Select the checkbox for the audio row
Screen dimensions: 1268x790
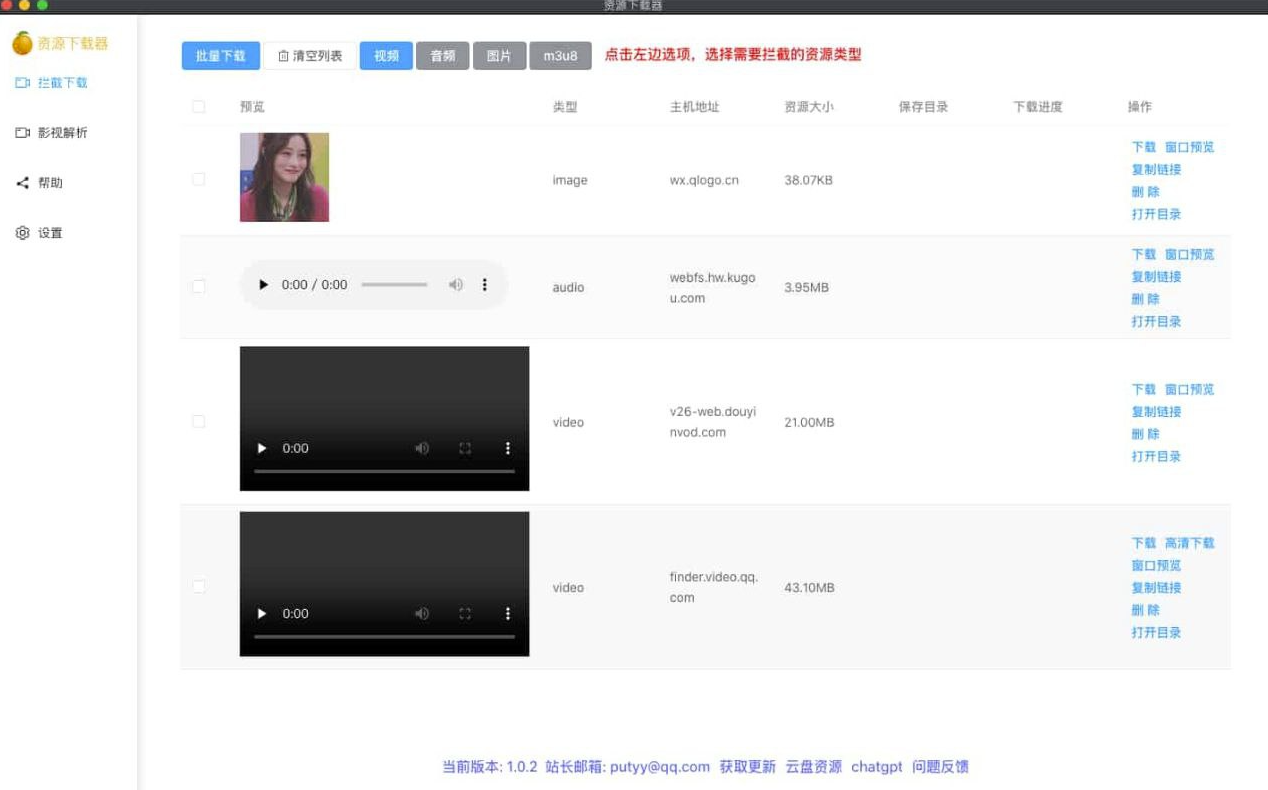[198, 287]
